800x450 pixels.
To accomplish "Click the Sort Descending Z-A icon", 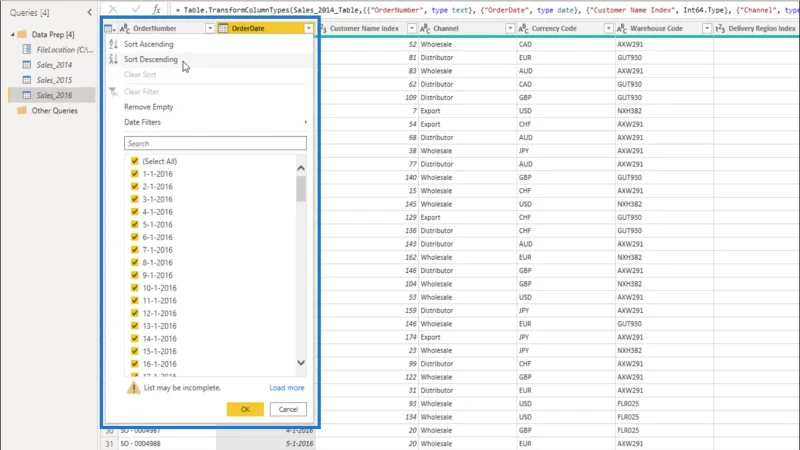I will (113, 59).
